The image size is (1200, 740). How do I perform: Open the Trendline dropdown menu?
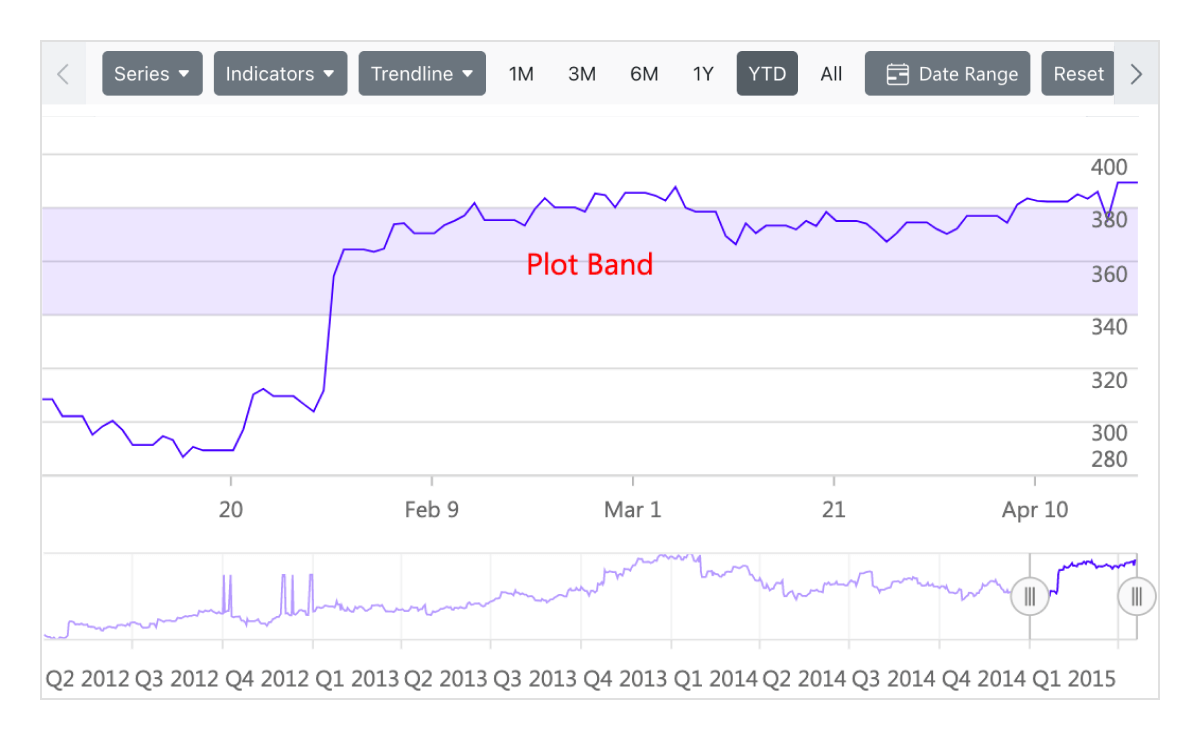click(422, 74)
